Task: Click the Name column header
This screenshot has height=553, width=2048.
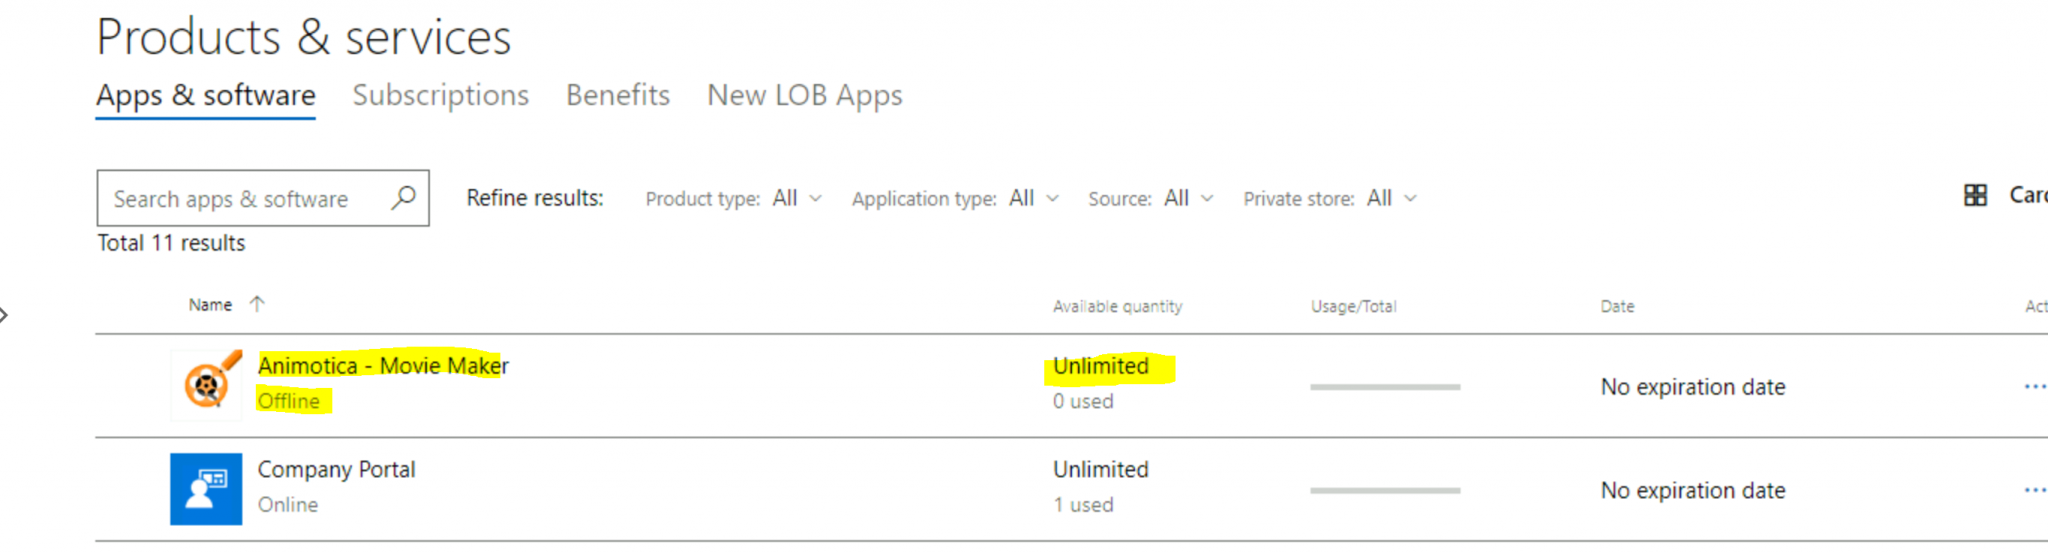Action: pos(210,305)
